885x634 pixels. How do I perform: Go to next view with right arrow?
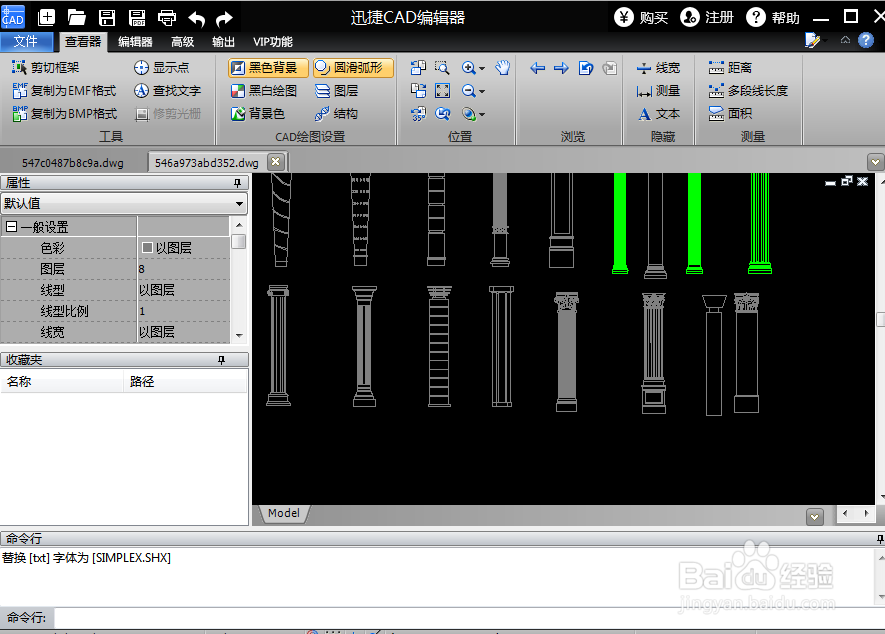(561, 68)
